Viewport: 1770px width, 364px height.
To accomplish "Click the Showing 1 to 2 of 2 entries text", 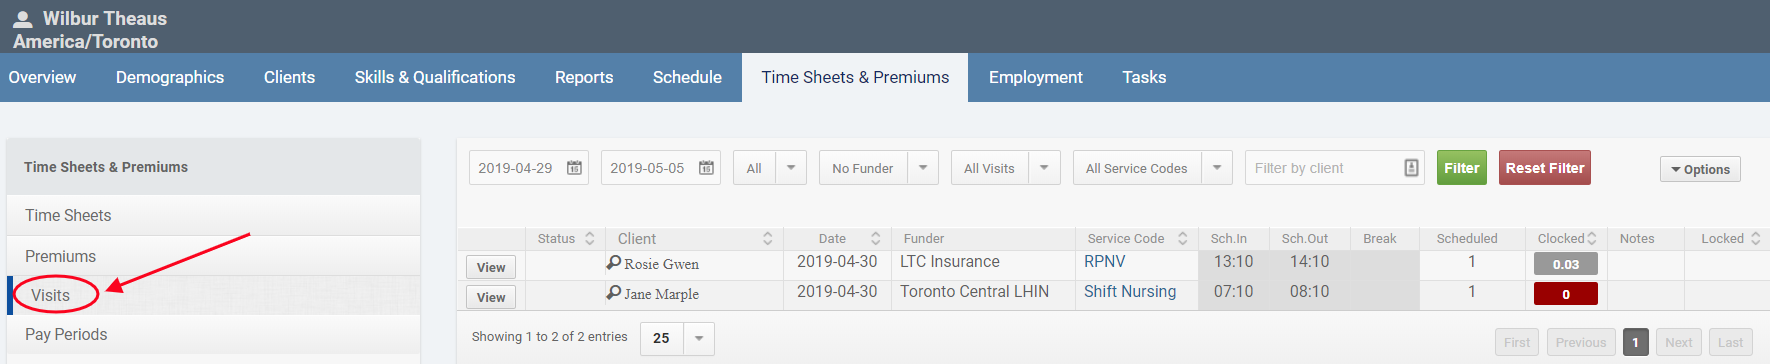I will pyautogui.click(x=550, y=337).
